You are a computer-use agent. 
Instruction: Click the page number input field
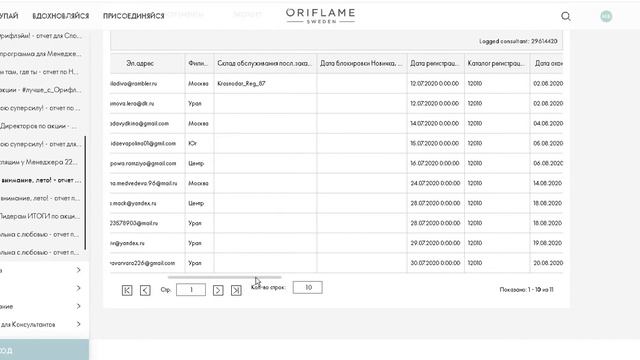(191, 290)
